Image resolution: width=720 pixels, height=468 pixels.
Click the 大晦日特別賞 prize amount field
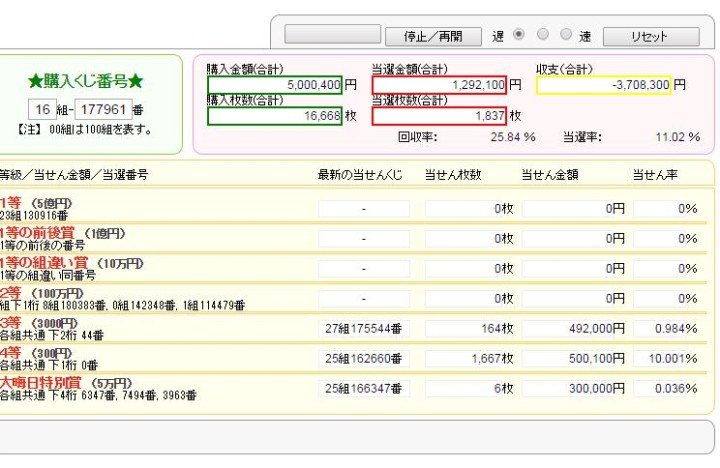(574, 388)
